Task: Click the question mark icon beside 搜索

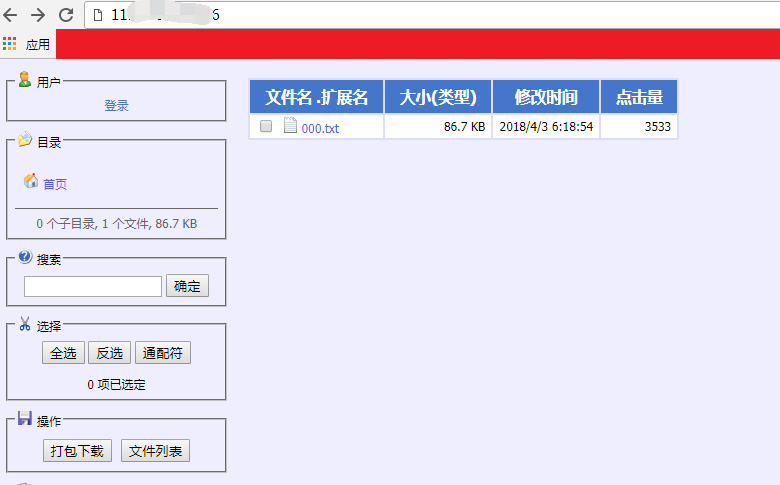Action: pyautogui.click(x=25, y=257)
